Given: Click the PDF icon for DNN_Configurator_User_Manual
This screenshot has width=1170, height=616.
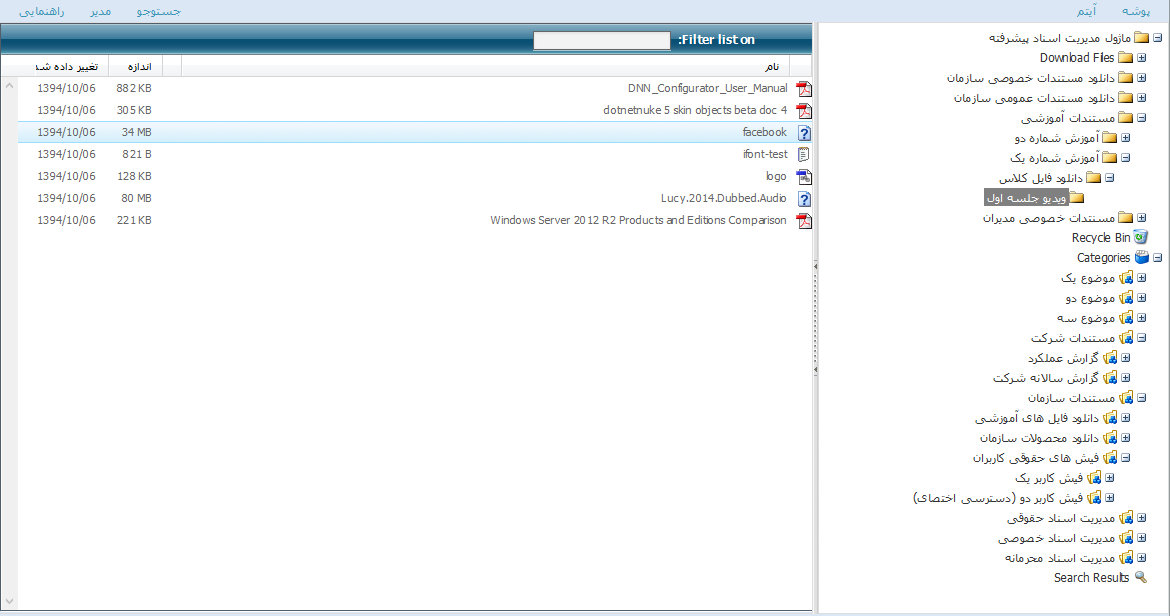Looking at the screenshot, I should click(x=803, y=89).
